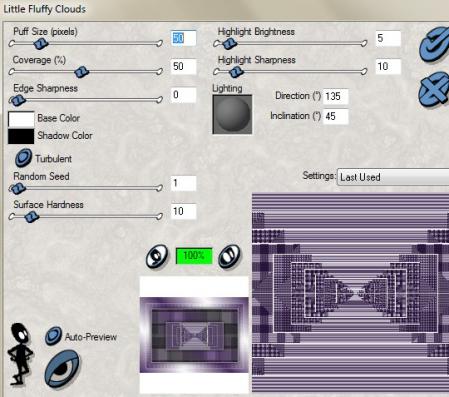Viewport: 449px width, 397px height.
Task: Toggle the Auto-Preview option button
Action: point(53,336)
